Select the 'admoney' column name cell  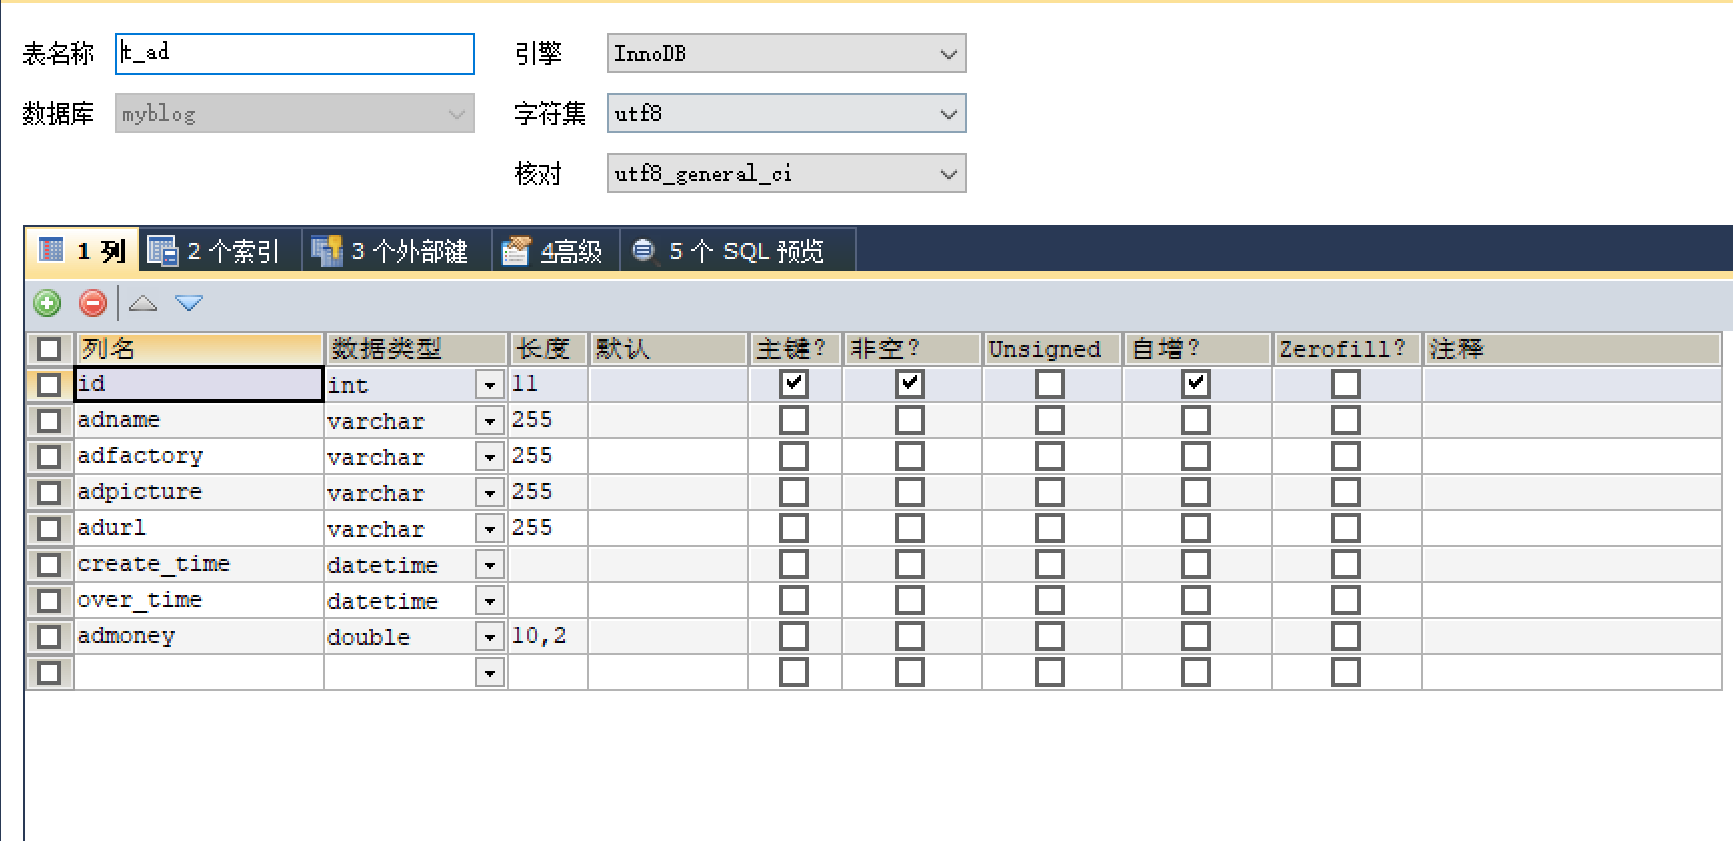[x=199, y=636]
